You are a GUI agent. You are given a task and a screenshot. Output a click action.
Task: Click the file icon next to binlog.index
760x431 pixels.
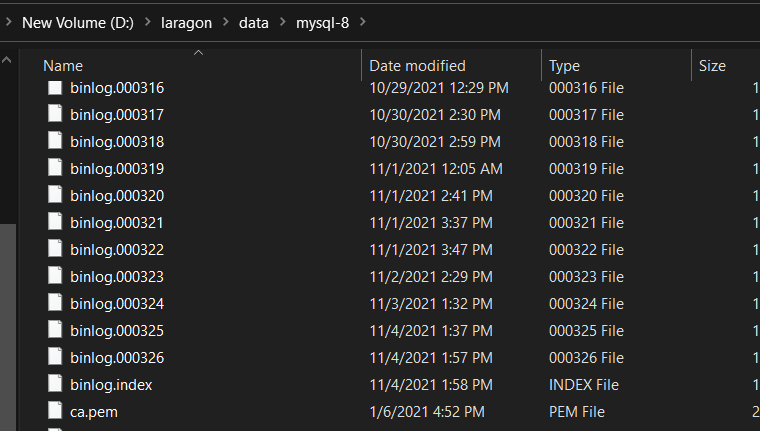click(55, 383)
